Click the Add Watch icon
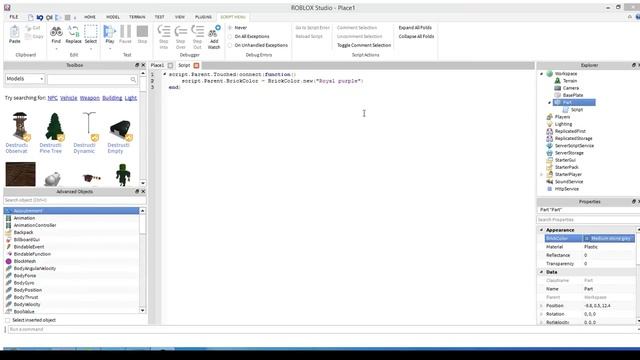Image resolution: width=640 pixels, height=360 pixels. click(x=214, y=31)
